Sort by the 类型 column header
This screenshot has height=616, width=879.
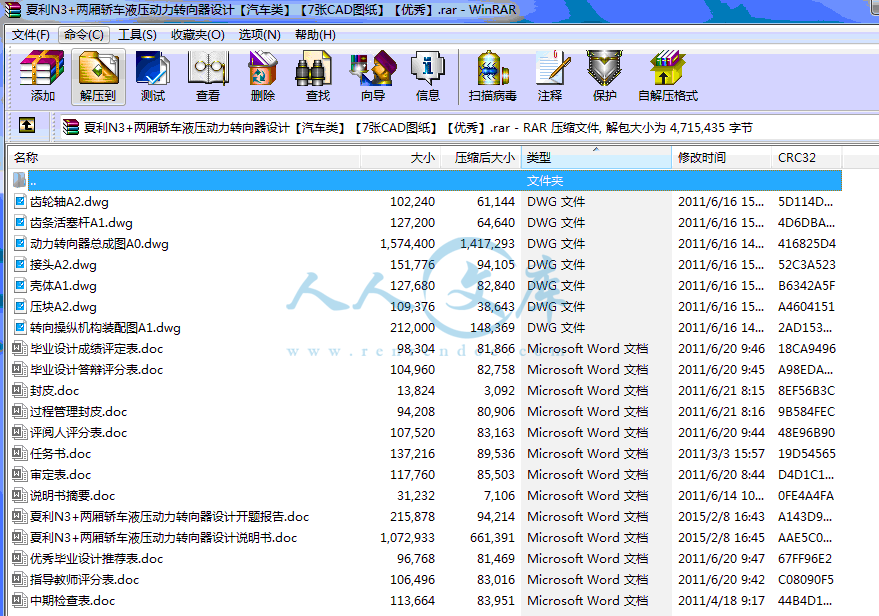[596, 158]
